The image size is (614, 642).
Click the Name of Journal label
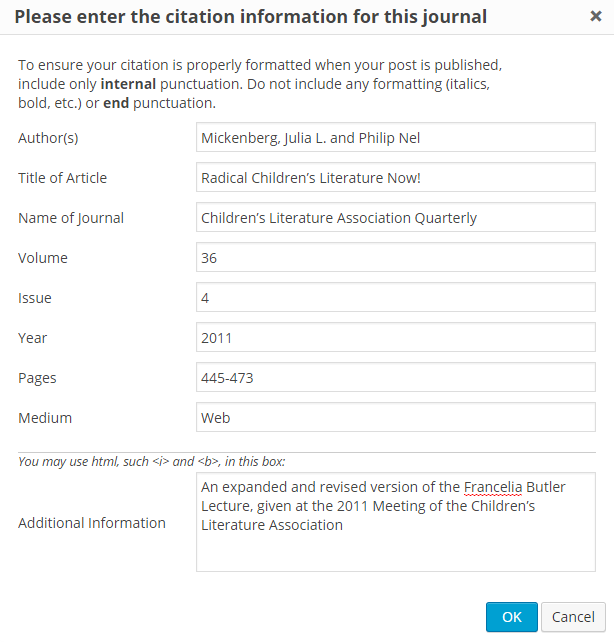tap(71, 218)
